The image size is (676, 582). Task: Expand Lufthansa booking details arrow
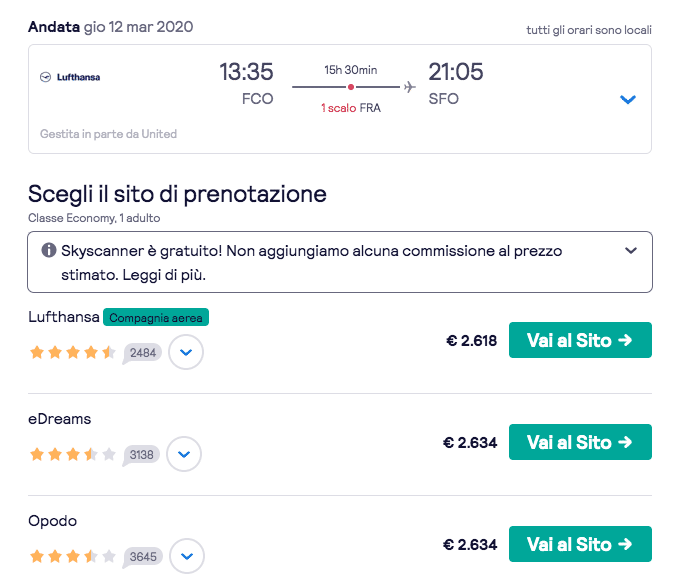click(x=186, y=352)
